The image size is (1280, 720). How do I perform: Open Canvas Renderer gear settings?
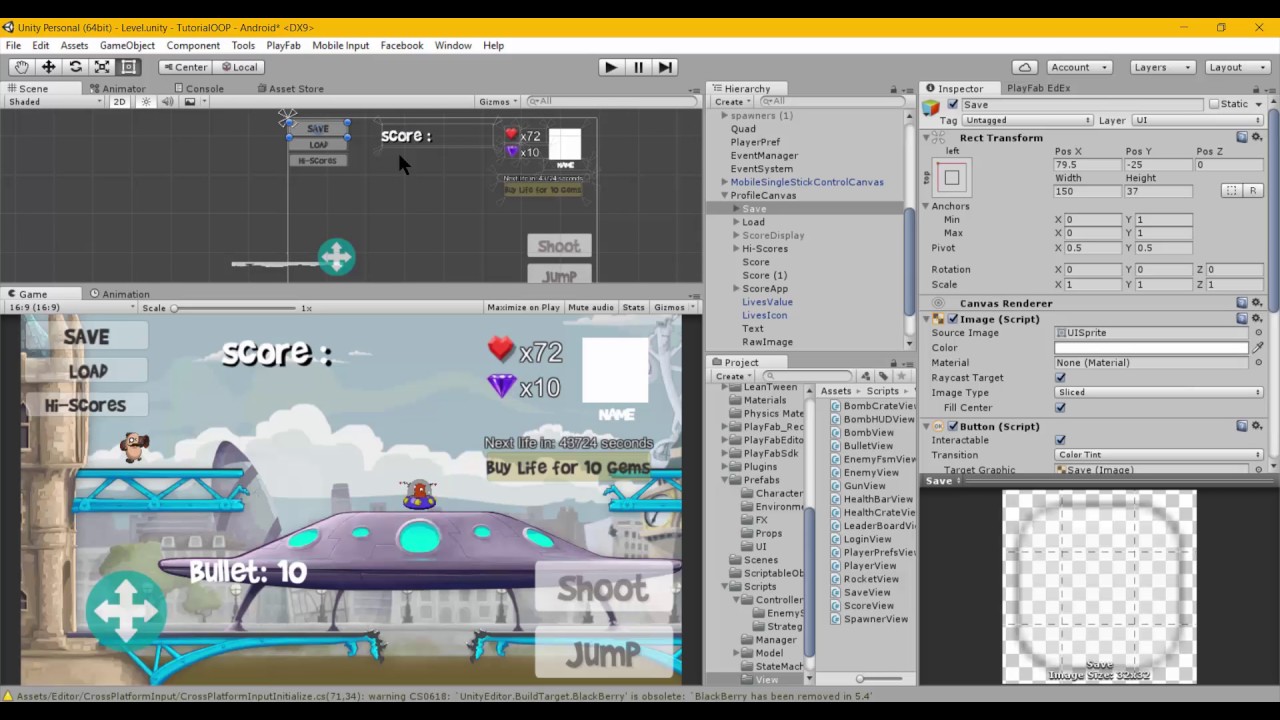(x=1257, y=303)
